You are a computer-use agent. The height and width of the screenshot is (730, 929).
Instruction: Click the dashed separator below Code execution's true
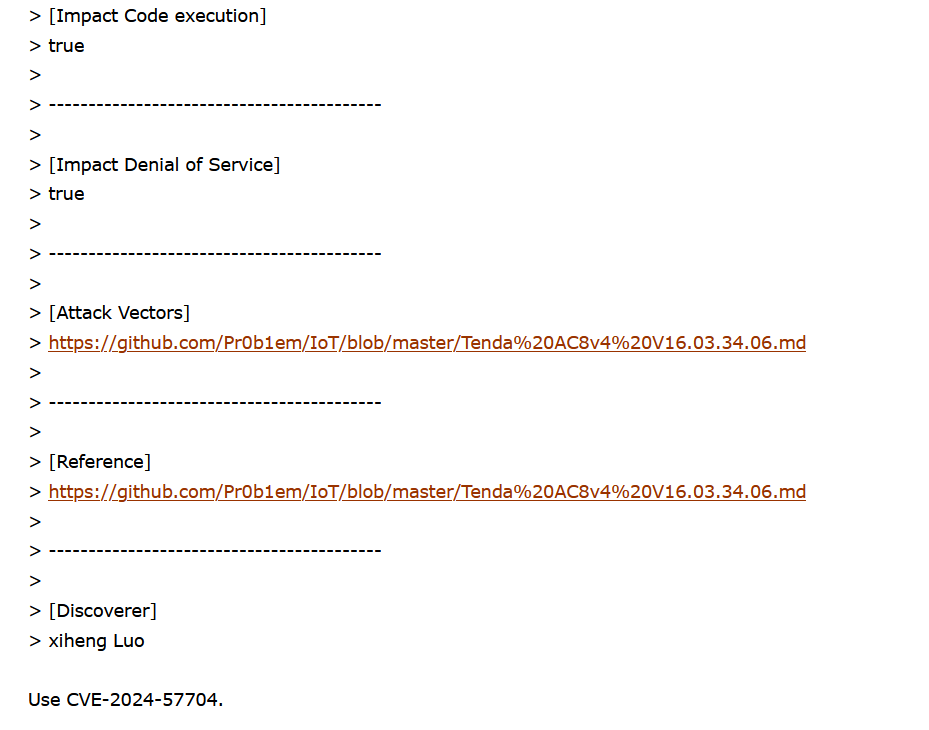point(215,105)
